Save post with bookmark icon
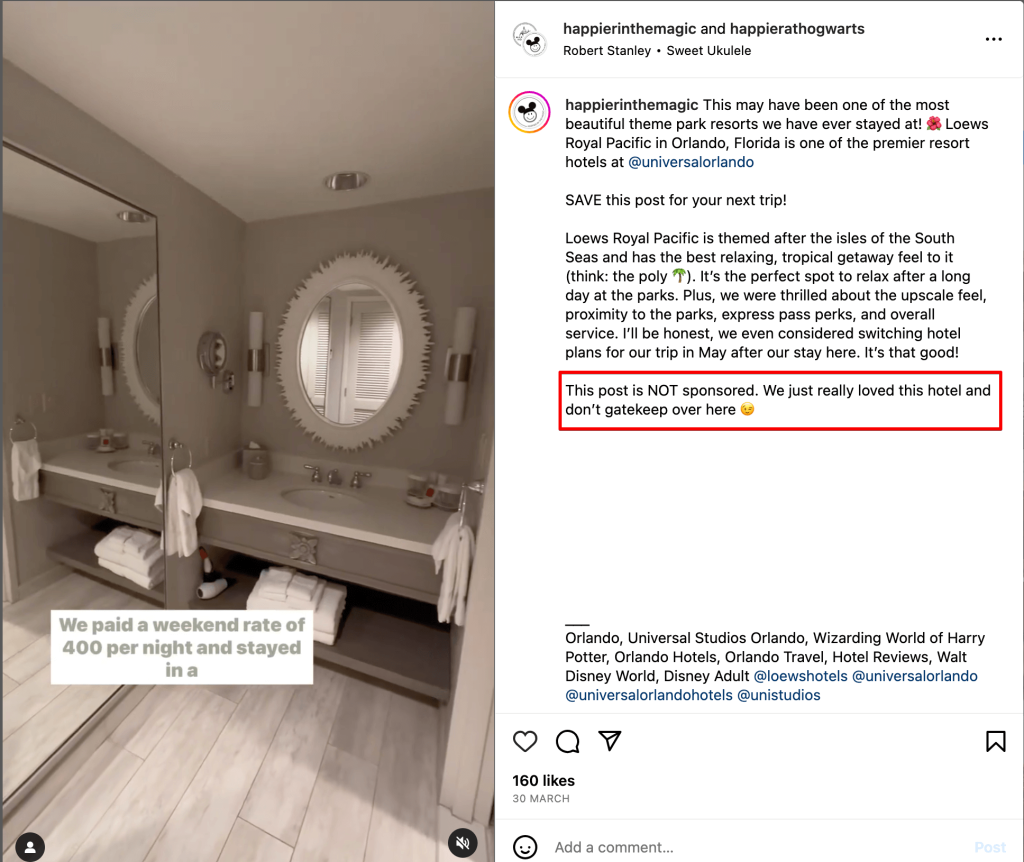The width and height of the screenshot is (1024, 862). click(995, 741)
